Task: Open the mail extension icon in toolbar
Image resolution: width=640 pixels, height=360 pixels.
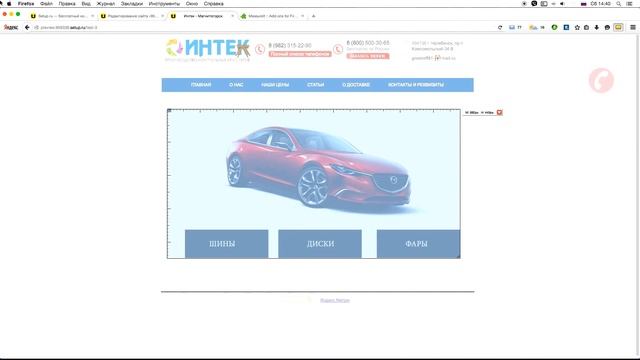Action: (512, 27)
